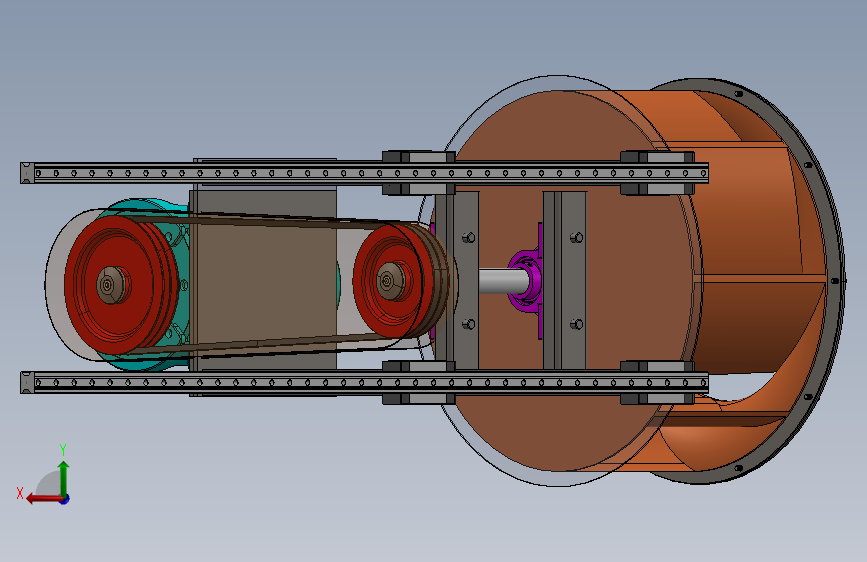
Task: Pick the upper bolt on right bracket
Action: (x=577, y=237)
